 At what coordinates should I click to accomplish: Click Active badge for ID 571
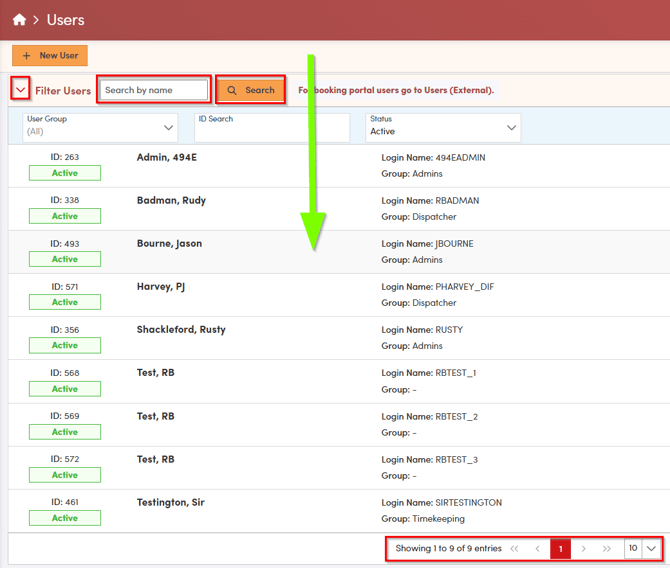(x=65, y=302)
